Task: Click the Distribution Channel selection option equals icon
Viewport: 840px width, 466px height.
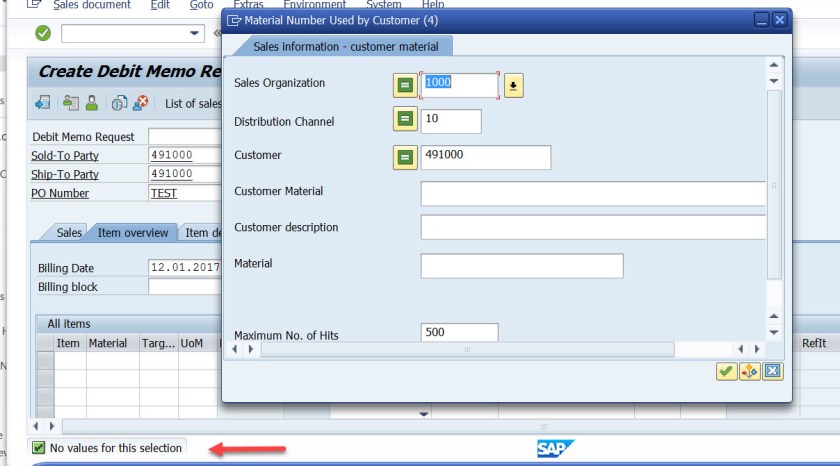Action: [x=405, y=119]
